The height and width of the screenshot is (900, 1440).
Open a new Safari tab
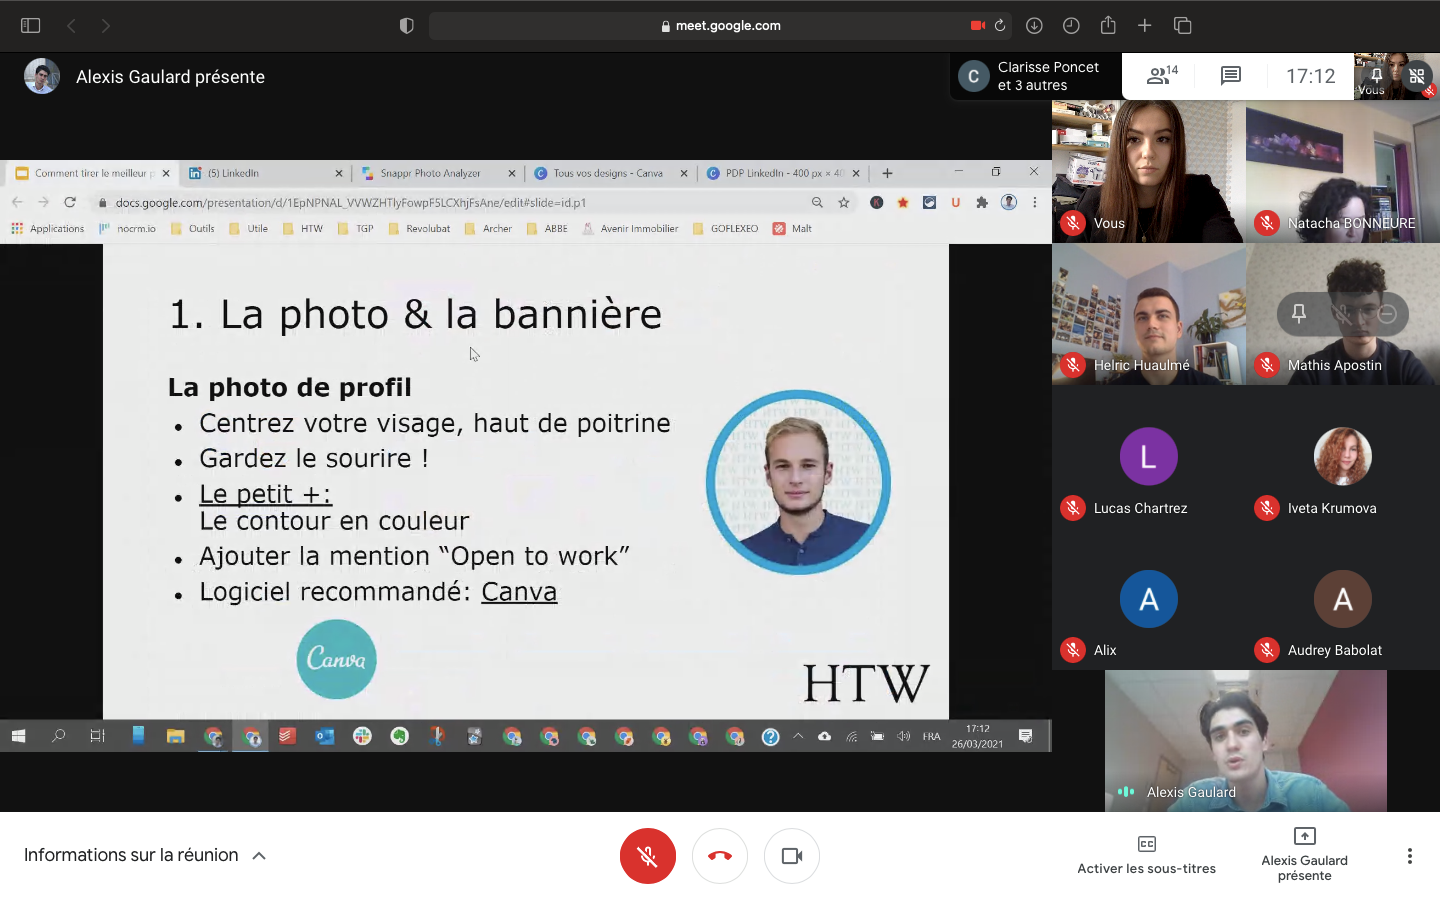point(1145,26)
